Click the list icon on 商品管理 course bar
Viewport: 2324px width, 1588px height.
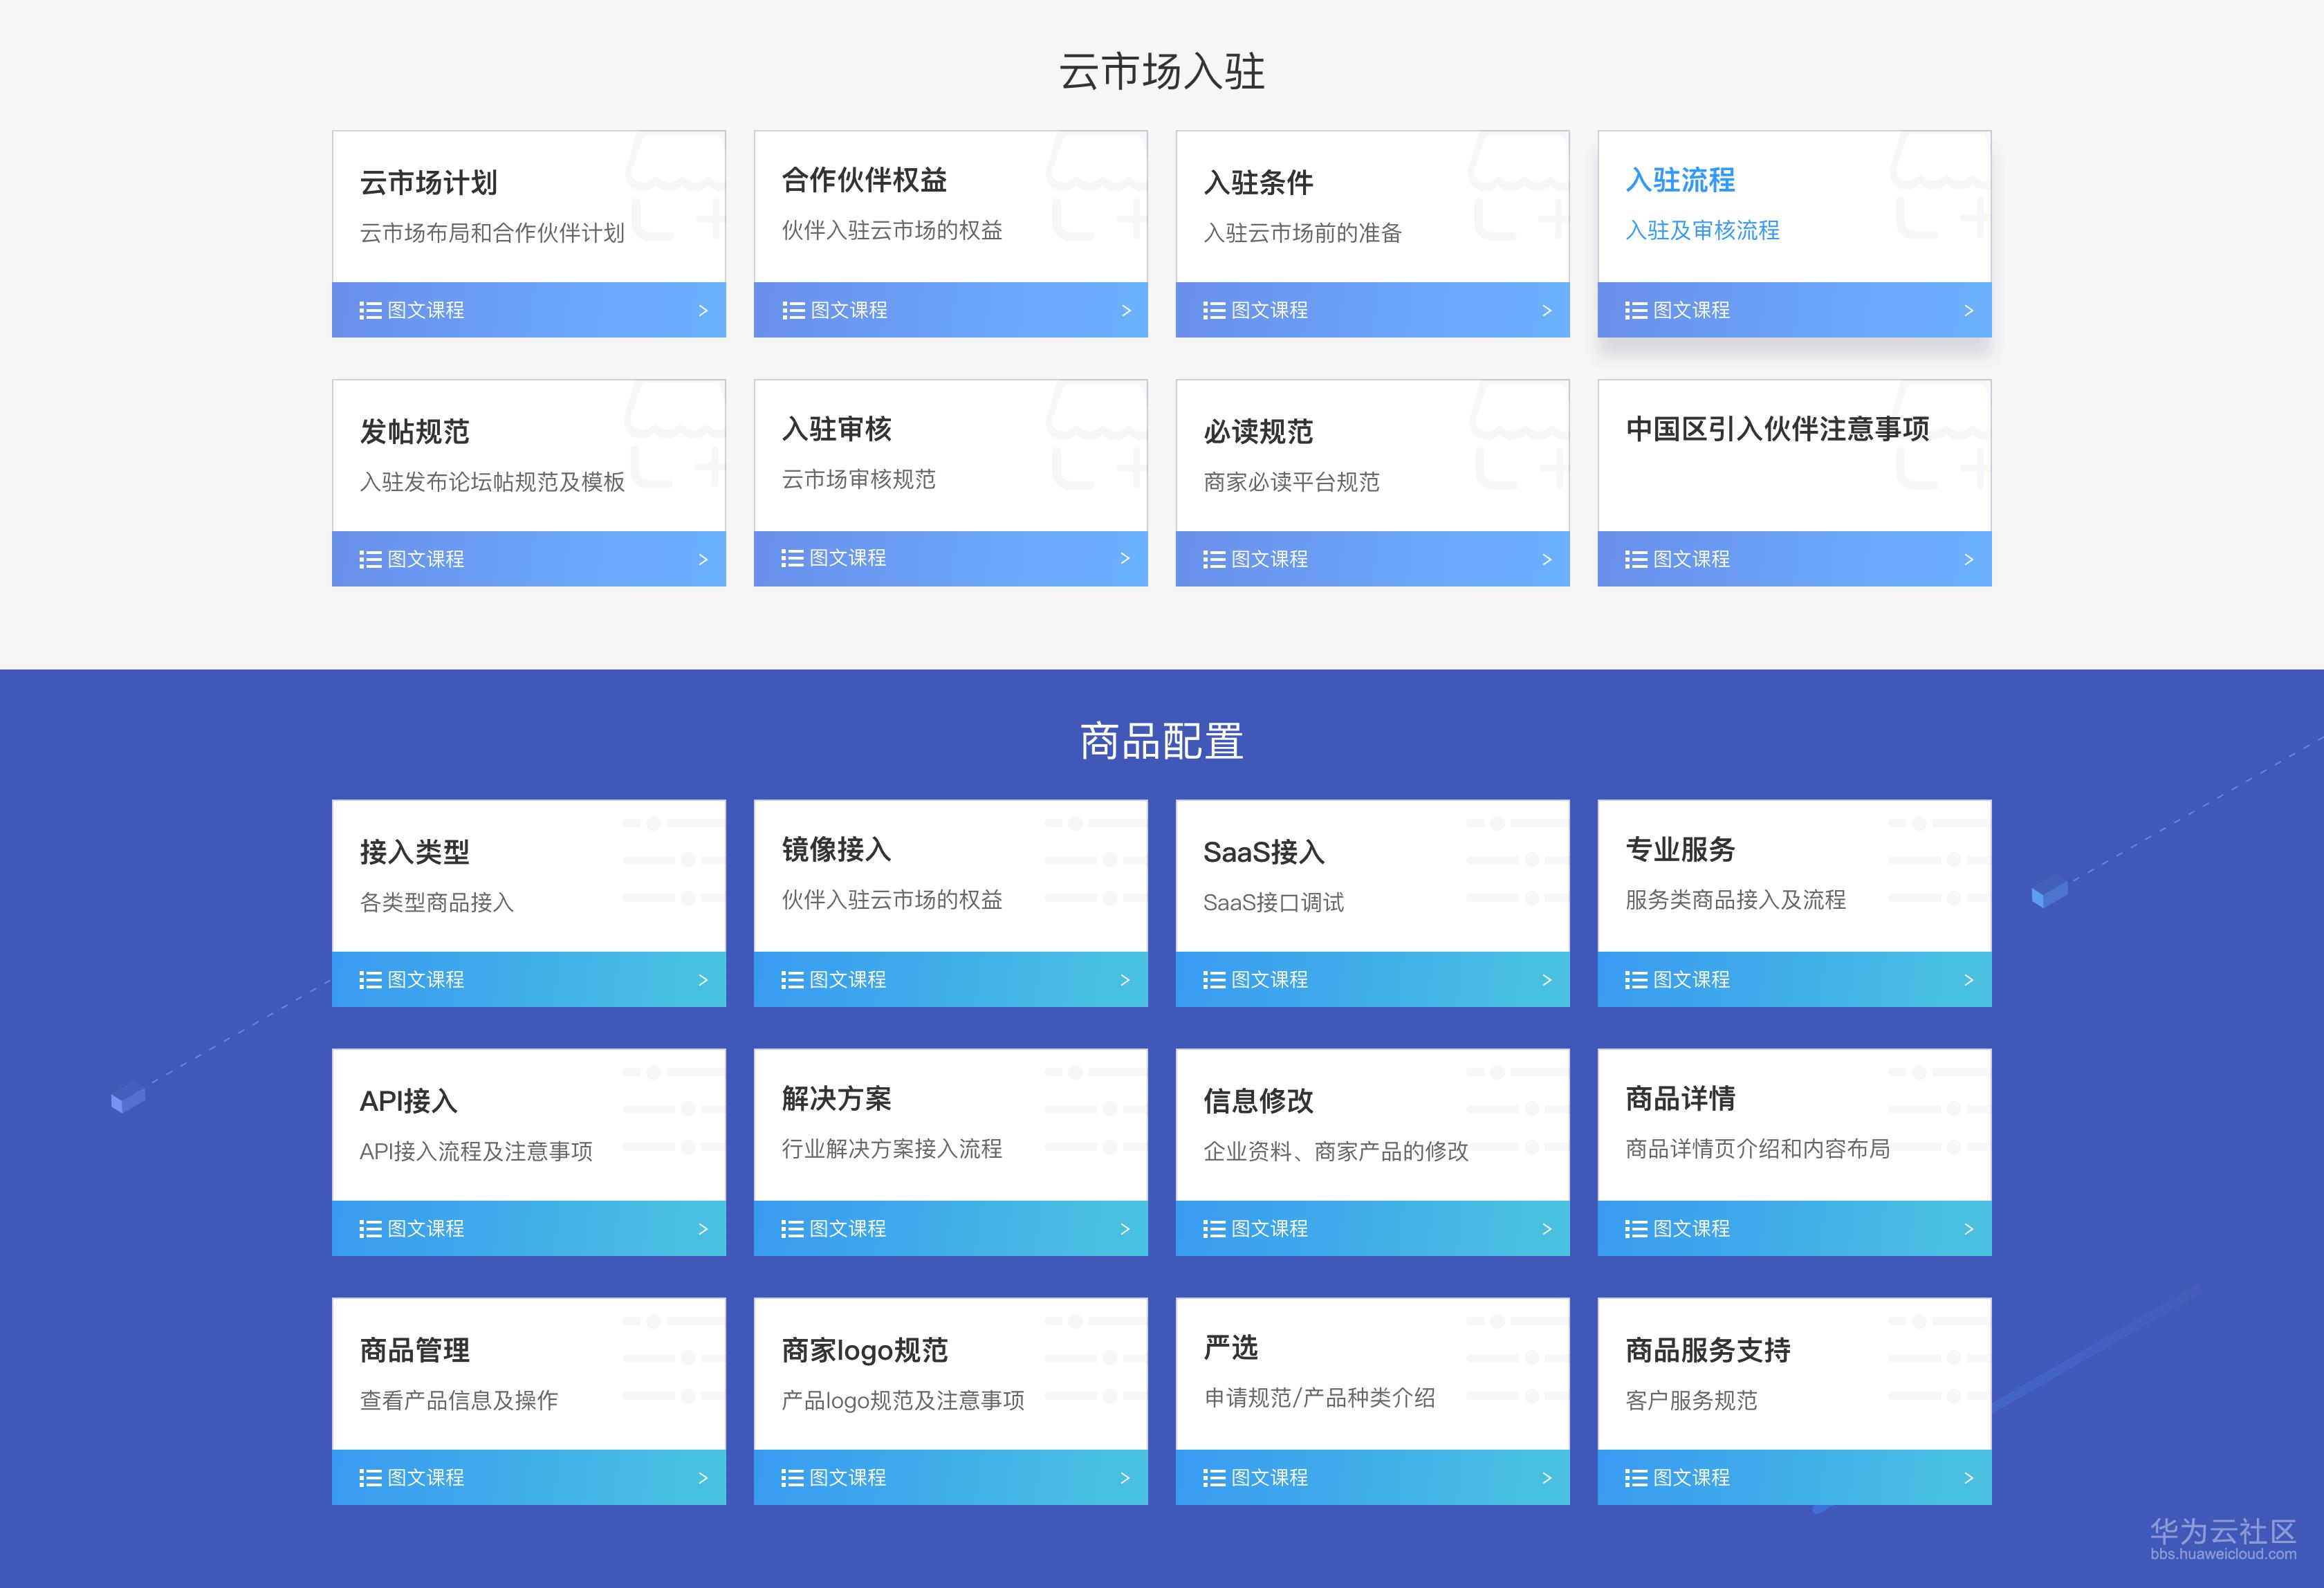tap(369, 1478)
